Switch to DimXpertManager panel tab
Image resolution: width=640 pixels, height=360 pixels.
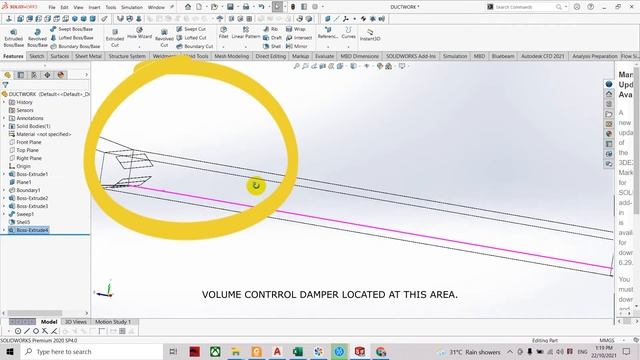(47, 75)
